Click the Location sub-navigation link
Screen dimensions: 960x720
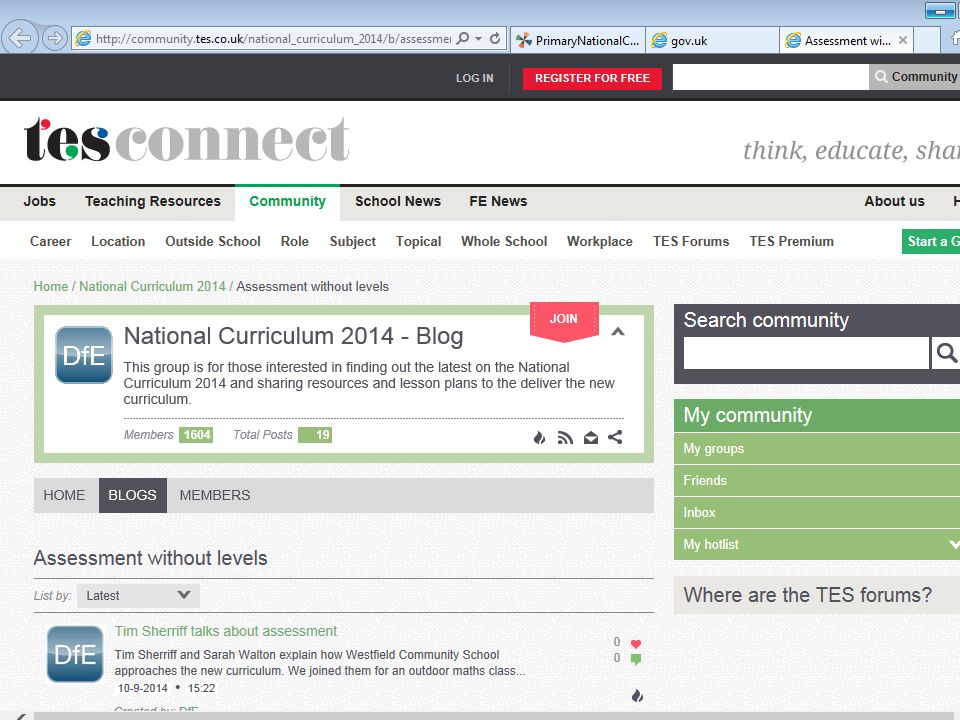(118, 241)
